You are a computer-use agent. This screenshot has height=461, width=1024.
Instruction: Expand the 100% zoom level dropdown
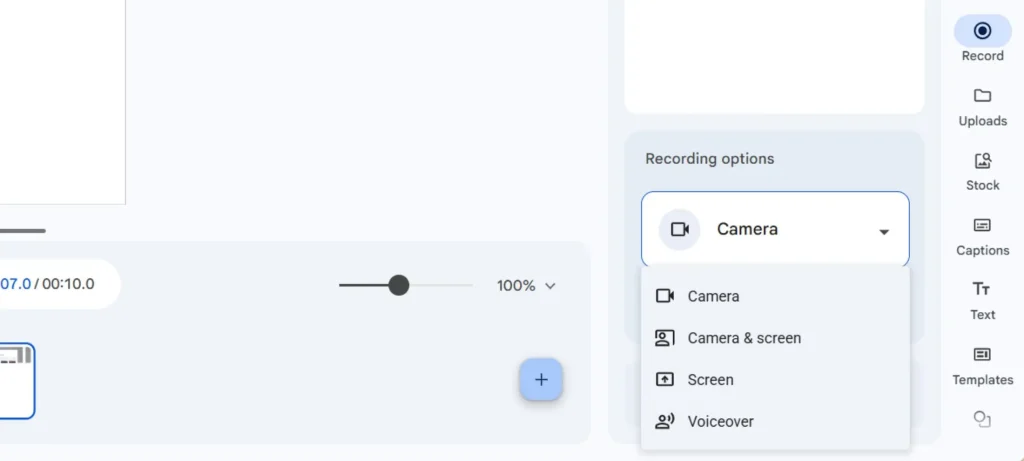527,286
